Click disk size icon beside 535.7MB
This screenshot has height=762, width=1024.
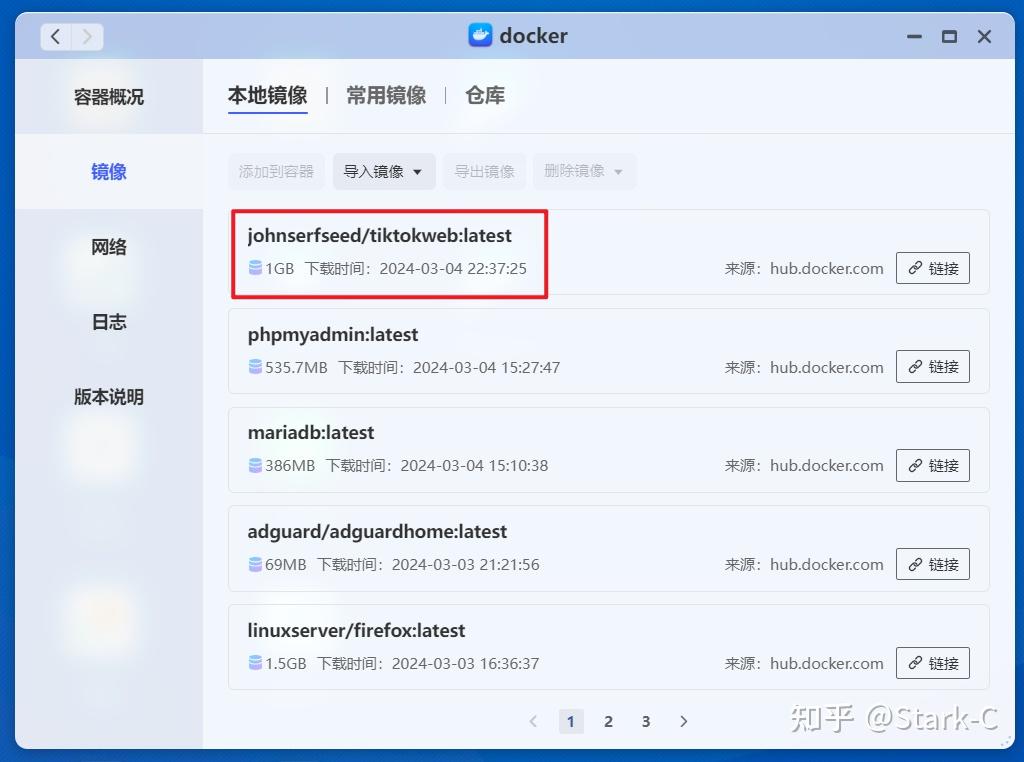[x=255, y=367]
